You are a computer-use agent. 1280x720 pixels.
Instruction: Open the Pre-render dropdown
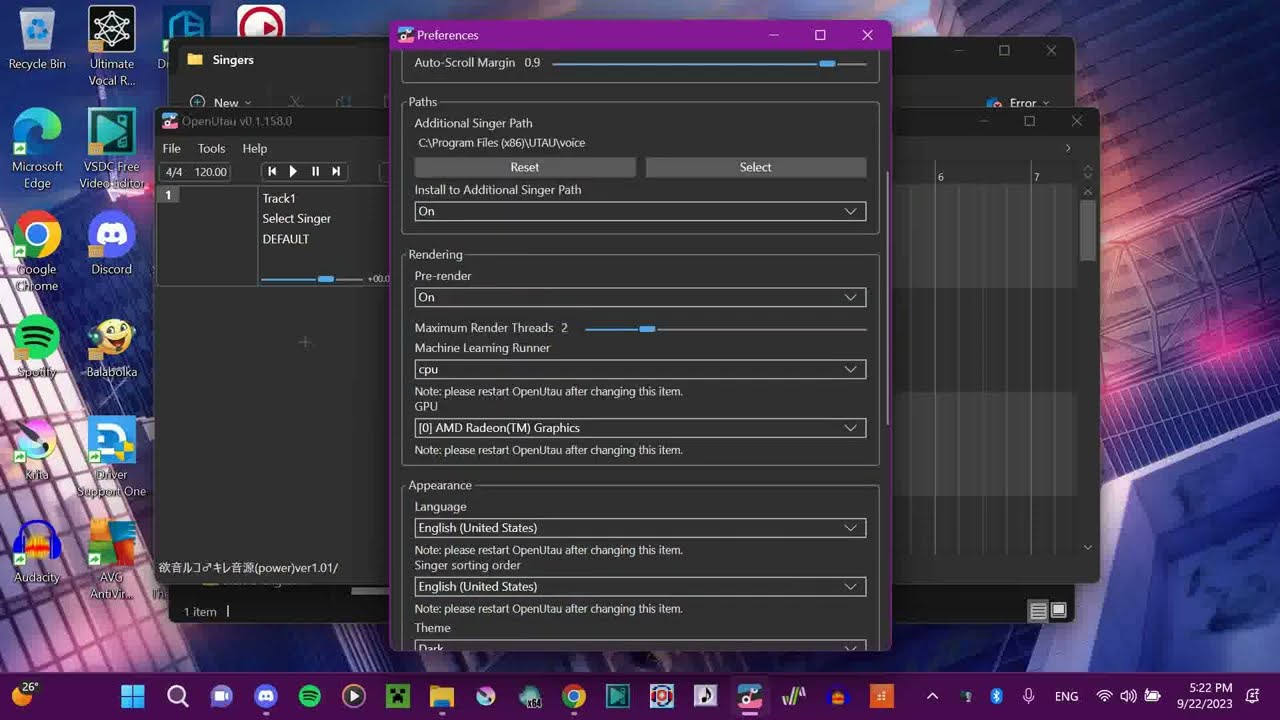[x=640, y=297]
